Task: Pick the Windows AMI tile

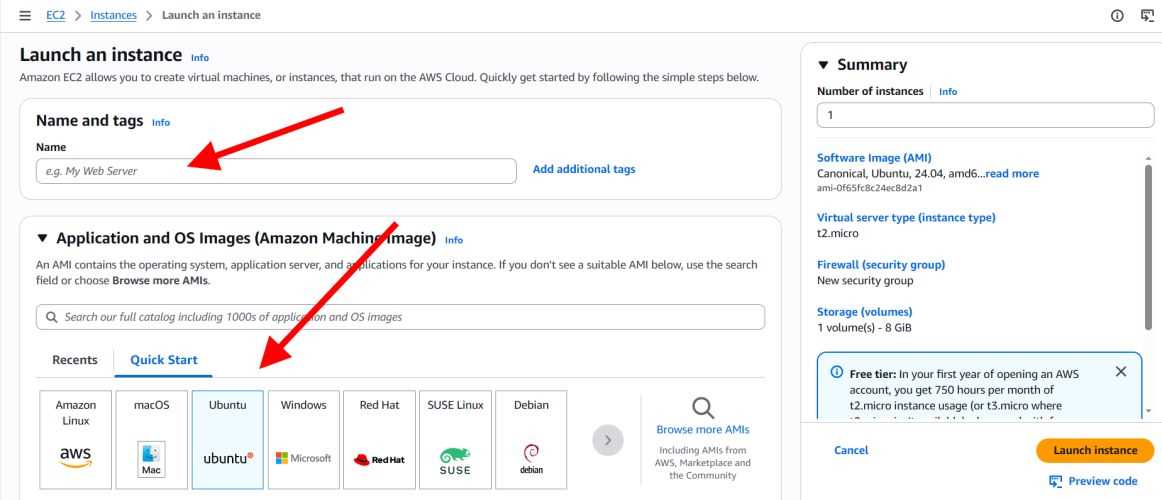Action: 303,439
